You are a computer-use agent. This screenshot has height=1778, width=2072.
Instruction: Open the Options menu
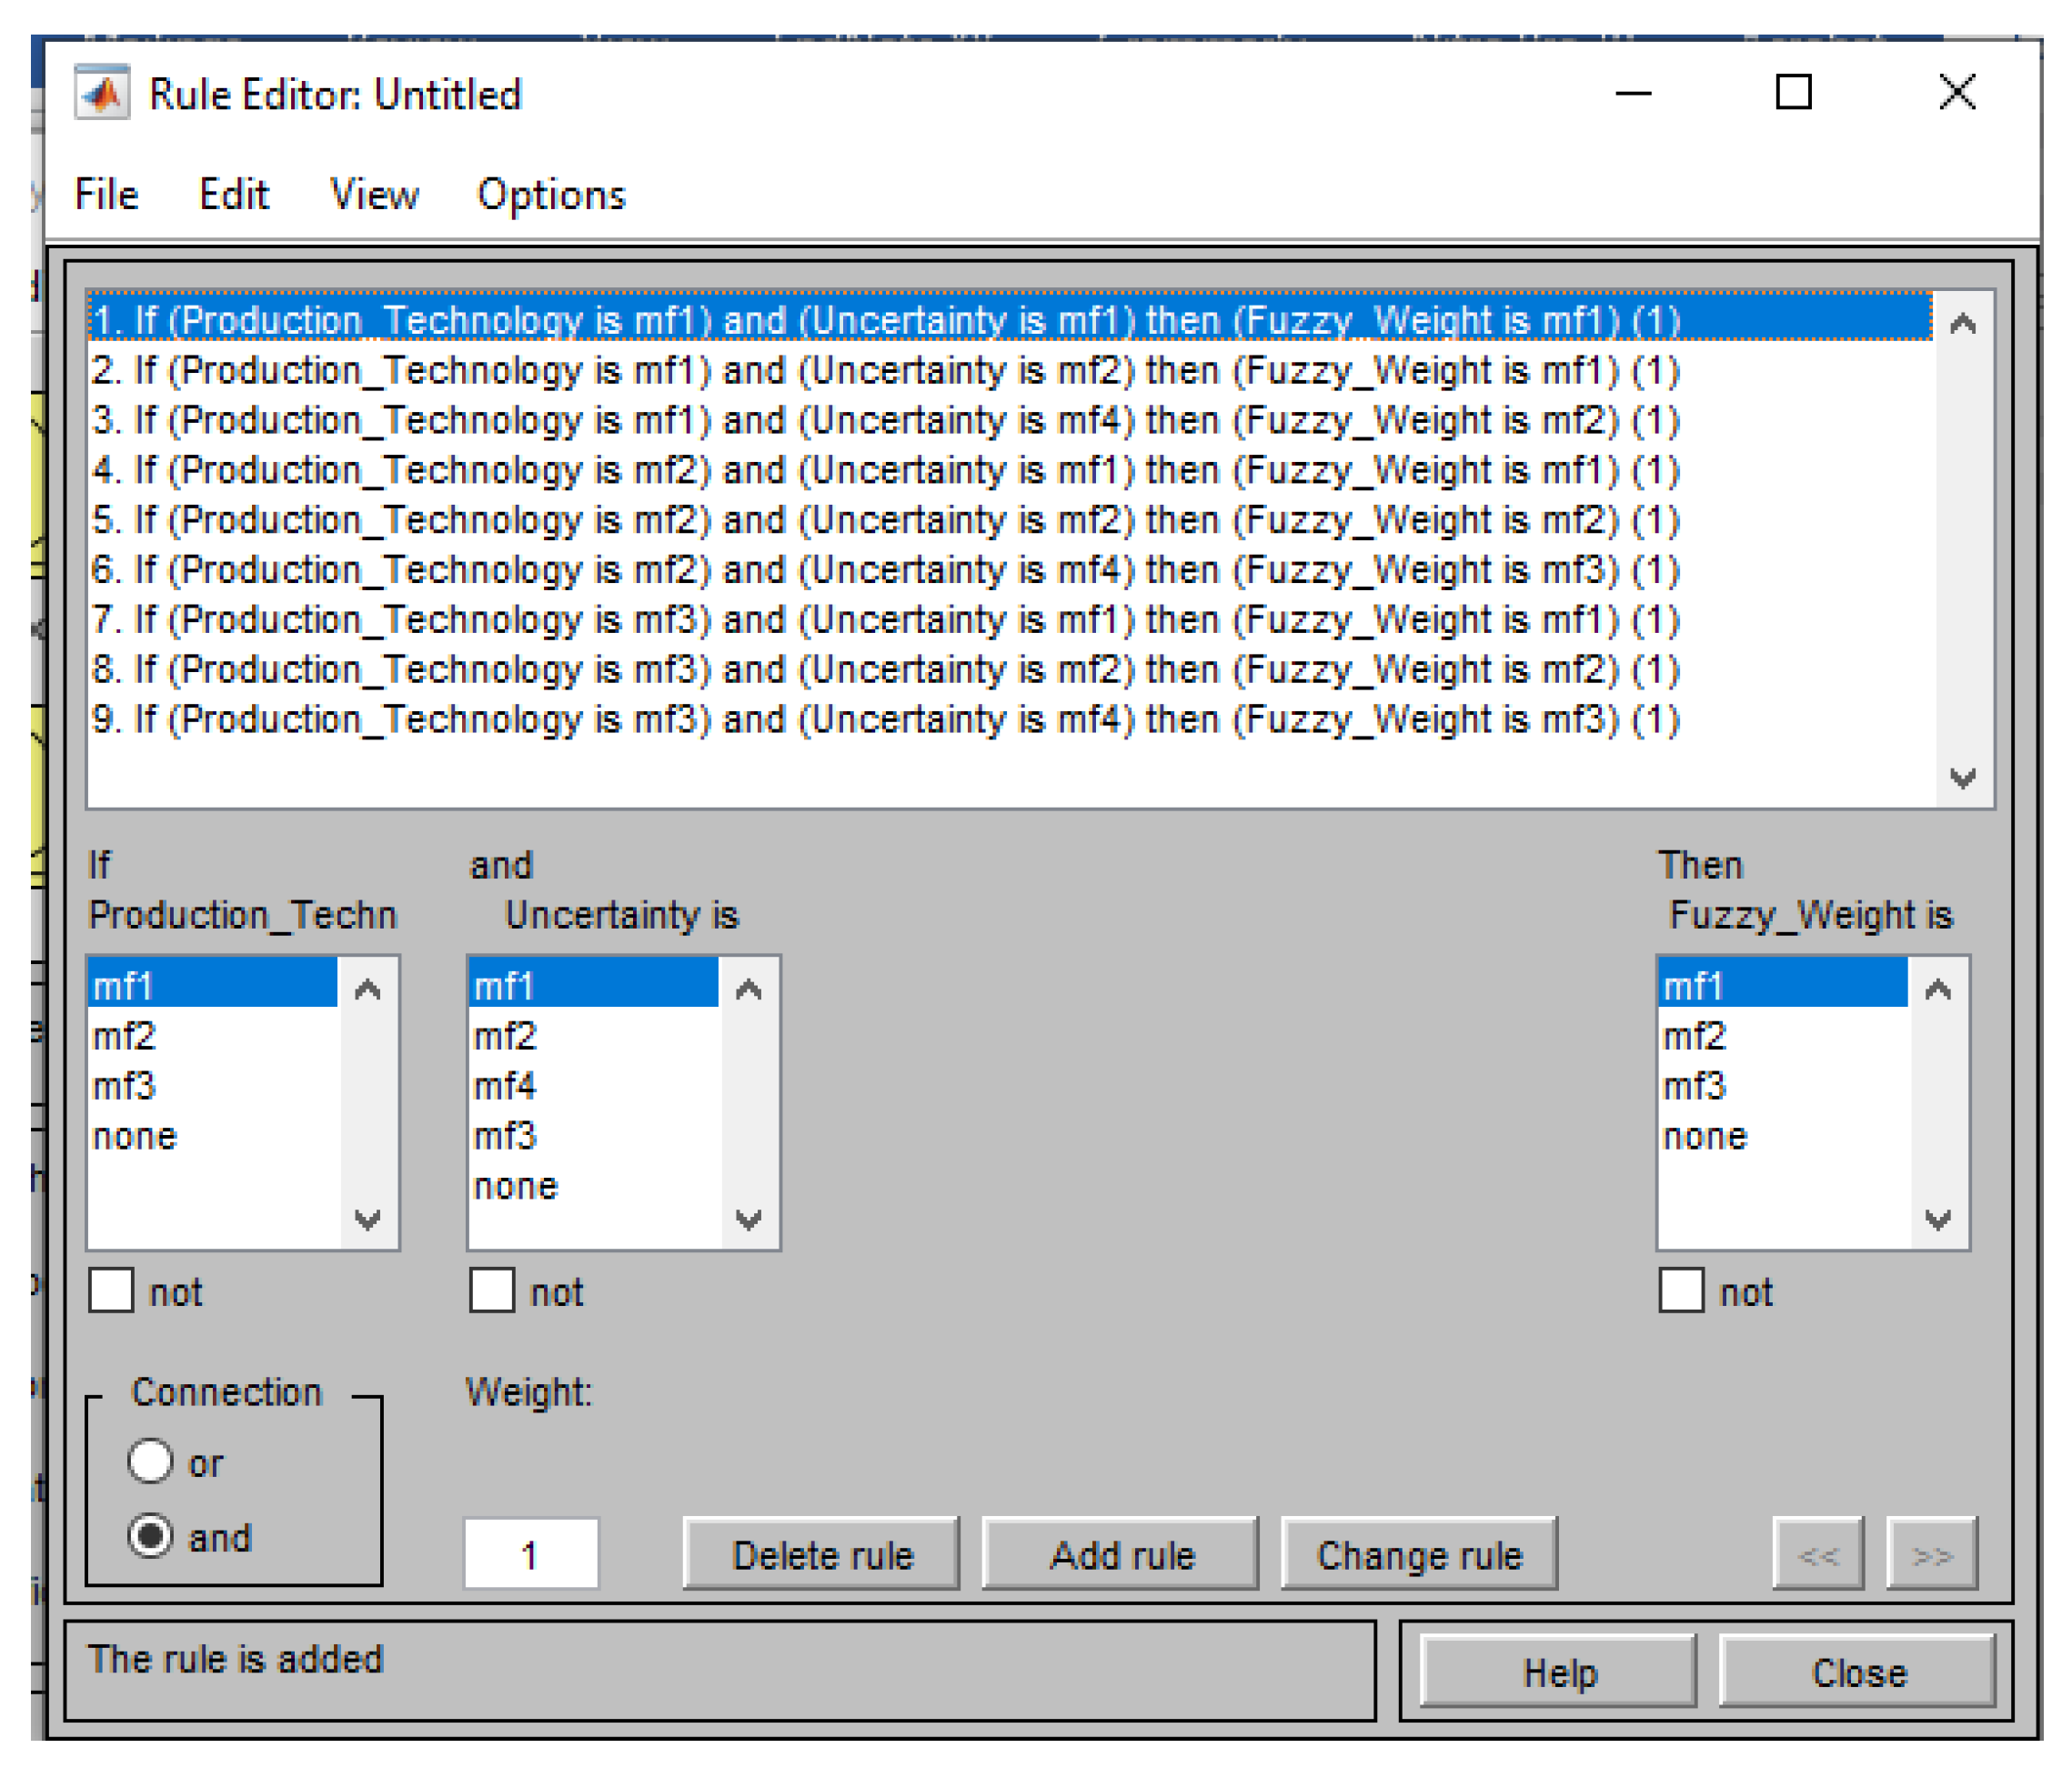[x=551, y=195]
